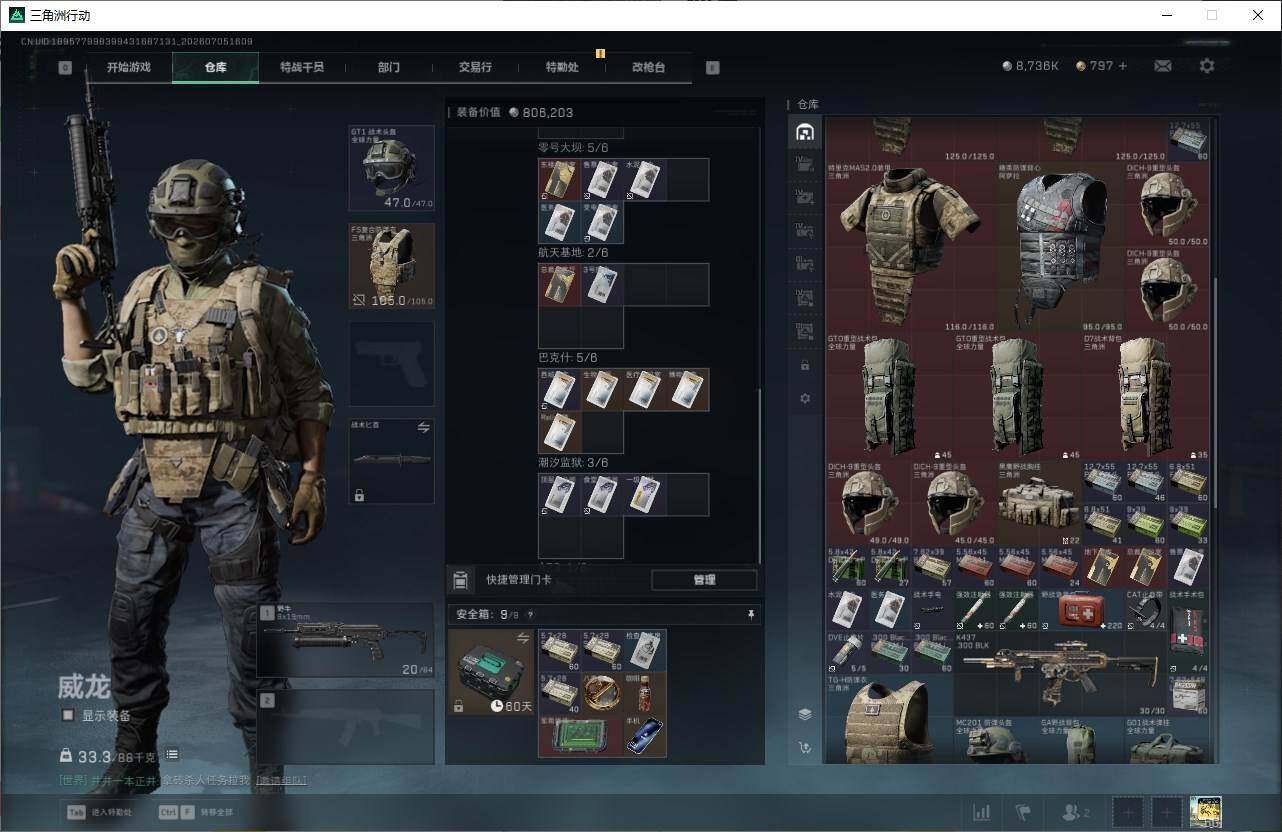The height and width of the screenshot is (832, 1282).
Task: Open the weight list icon beside 33.3/88千克
Action: click(x=172, y=755)
